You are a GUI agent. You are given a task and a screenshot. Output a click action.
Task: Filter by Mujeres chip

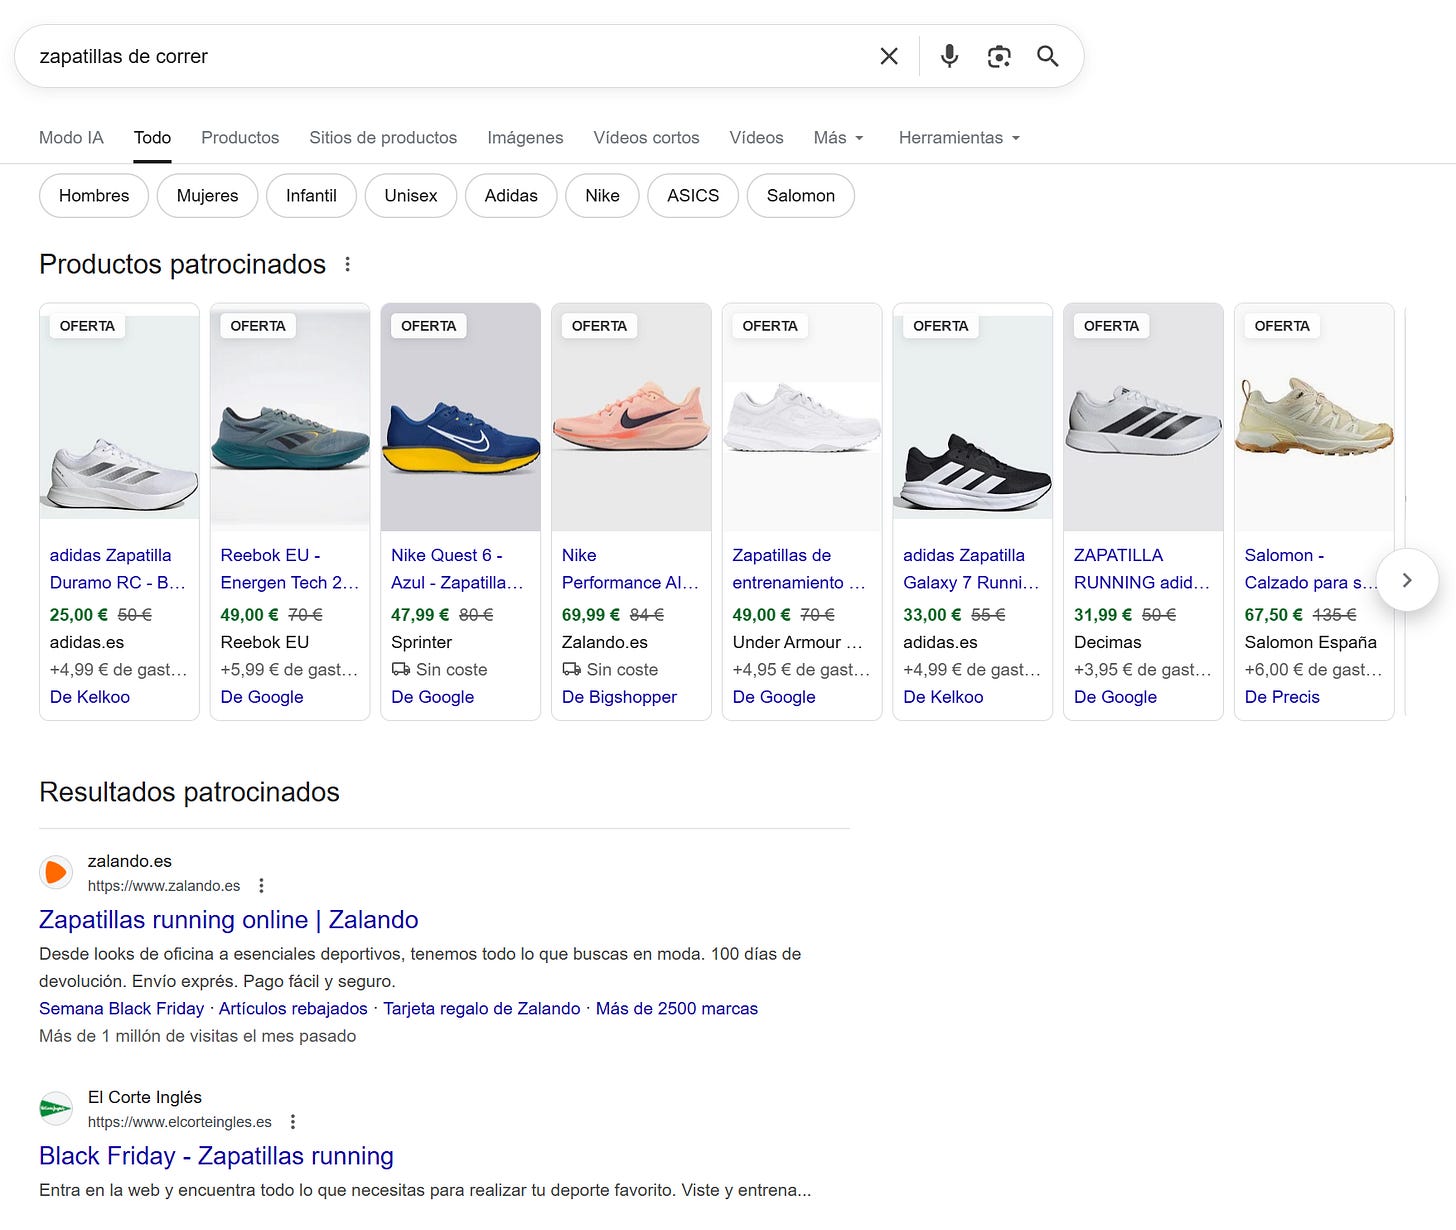coord(207,196)
